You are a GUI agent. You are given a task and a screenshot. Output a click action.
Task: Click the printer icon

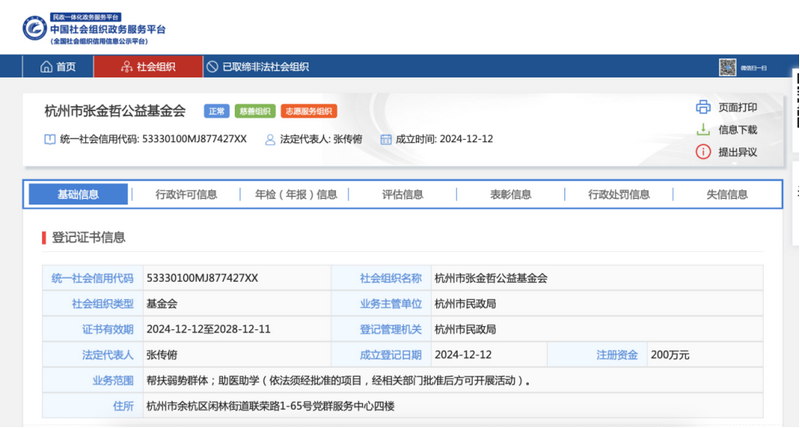tap(703, 107)
